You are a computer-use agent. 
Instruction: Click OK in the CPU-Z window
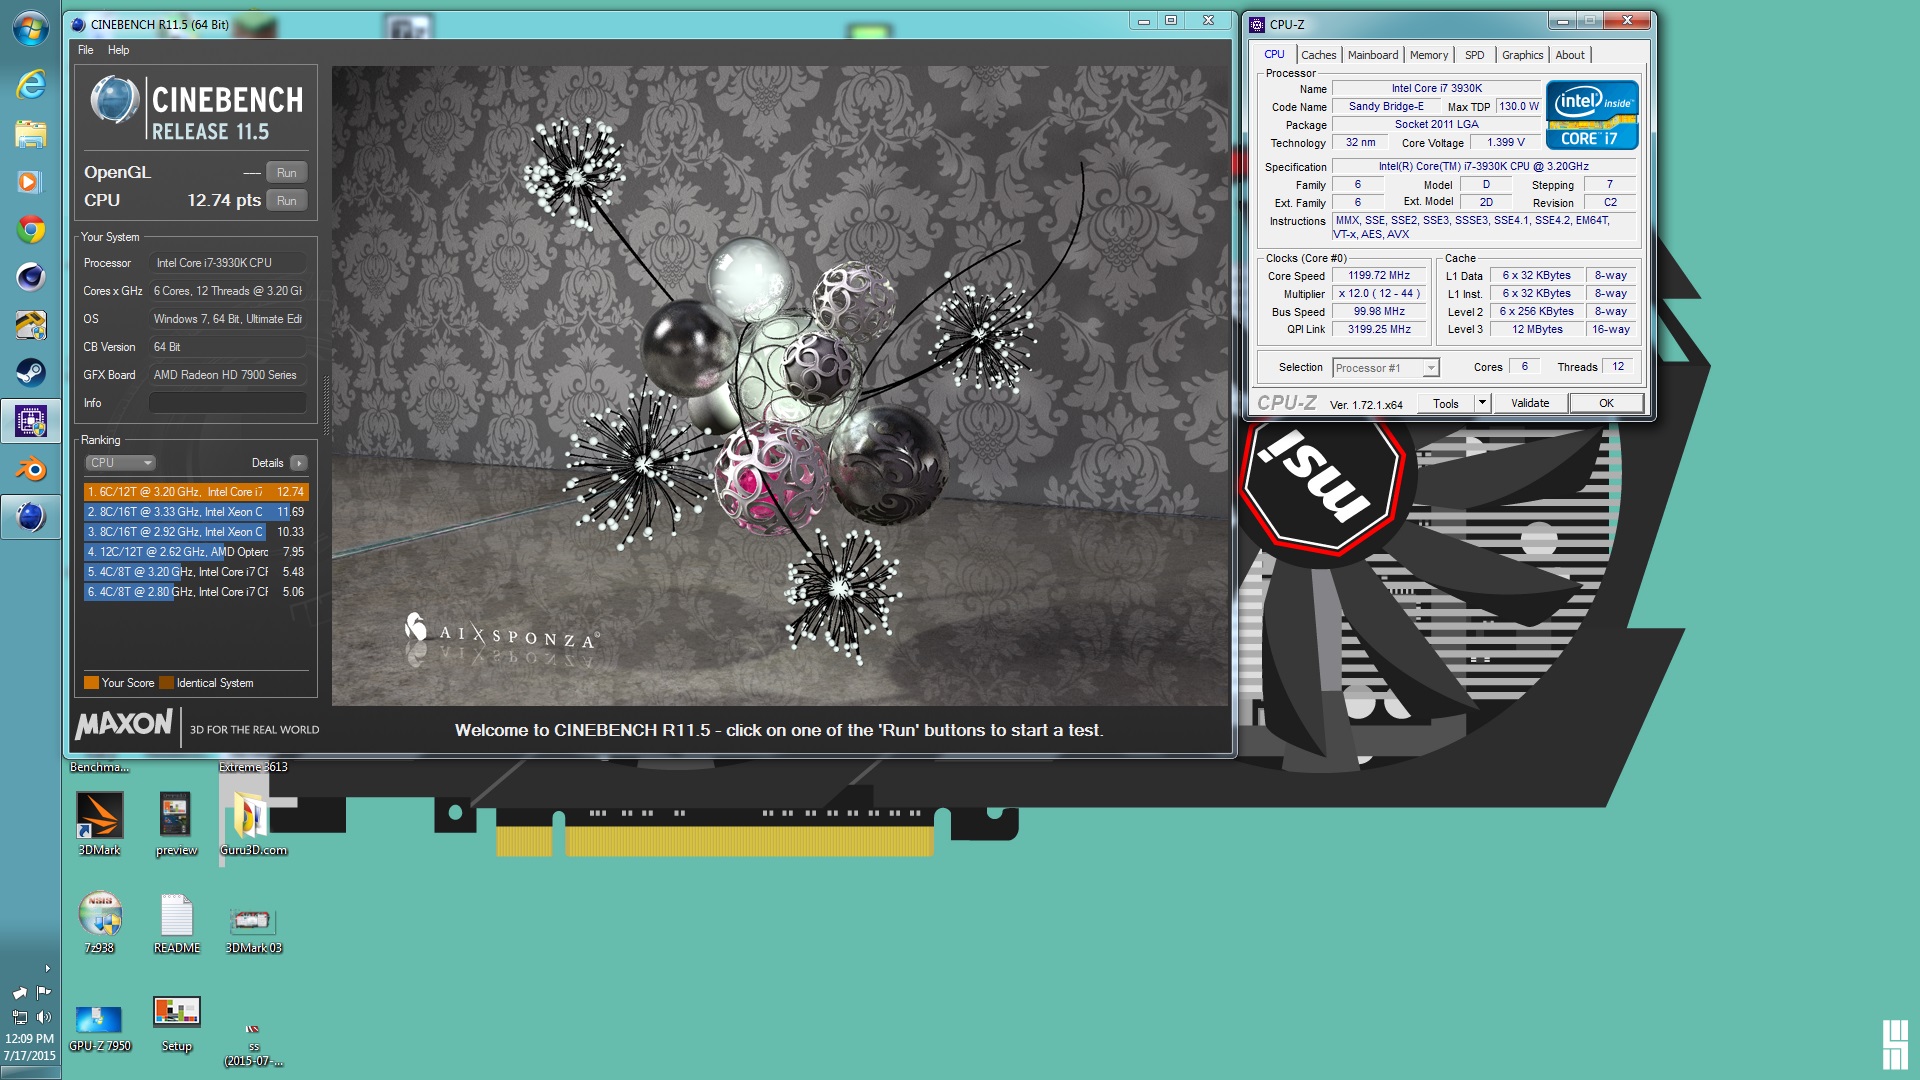tap(1606, 404)
